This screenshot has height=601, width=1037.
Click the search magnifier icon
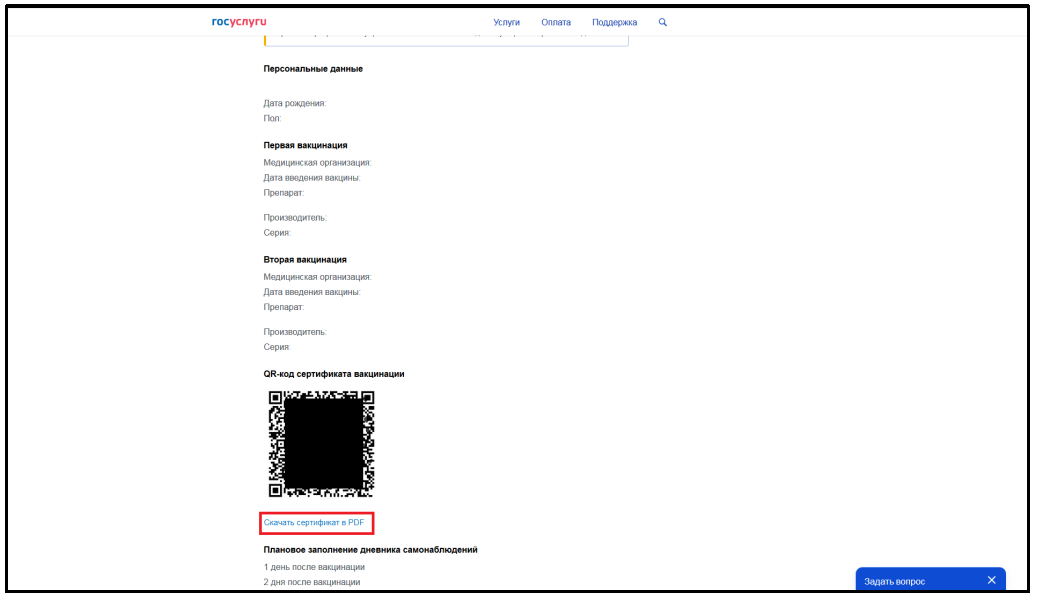coord(663,22)
